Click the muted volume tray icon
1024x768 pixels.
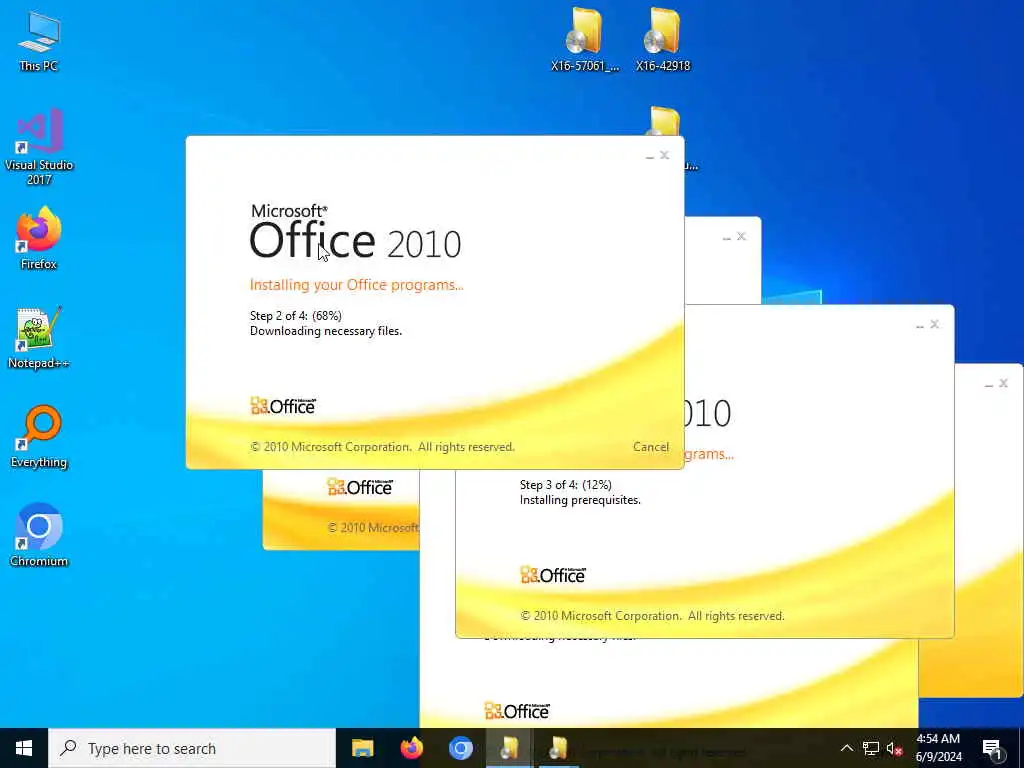click(894, 748)
